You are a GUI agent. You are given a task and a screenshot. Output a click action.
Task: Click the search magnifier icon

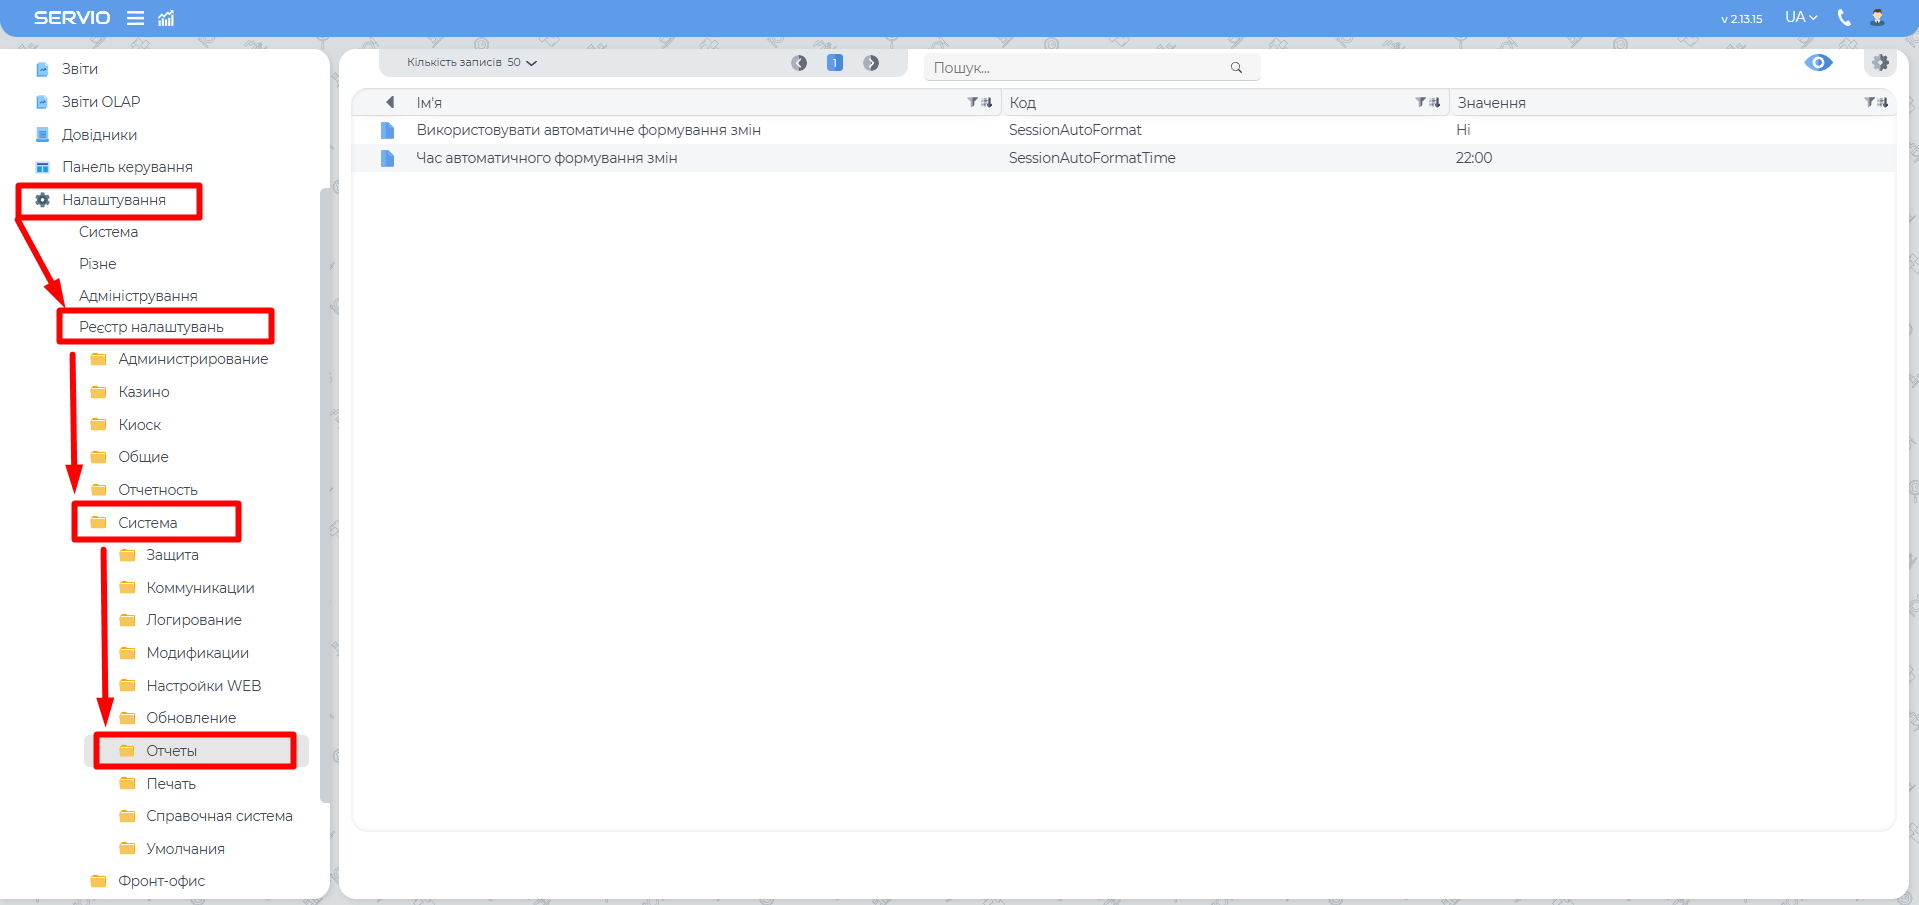[x=1236, y=68]
